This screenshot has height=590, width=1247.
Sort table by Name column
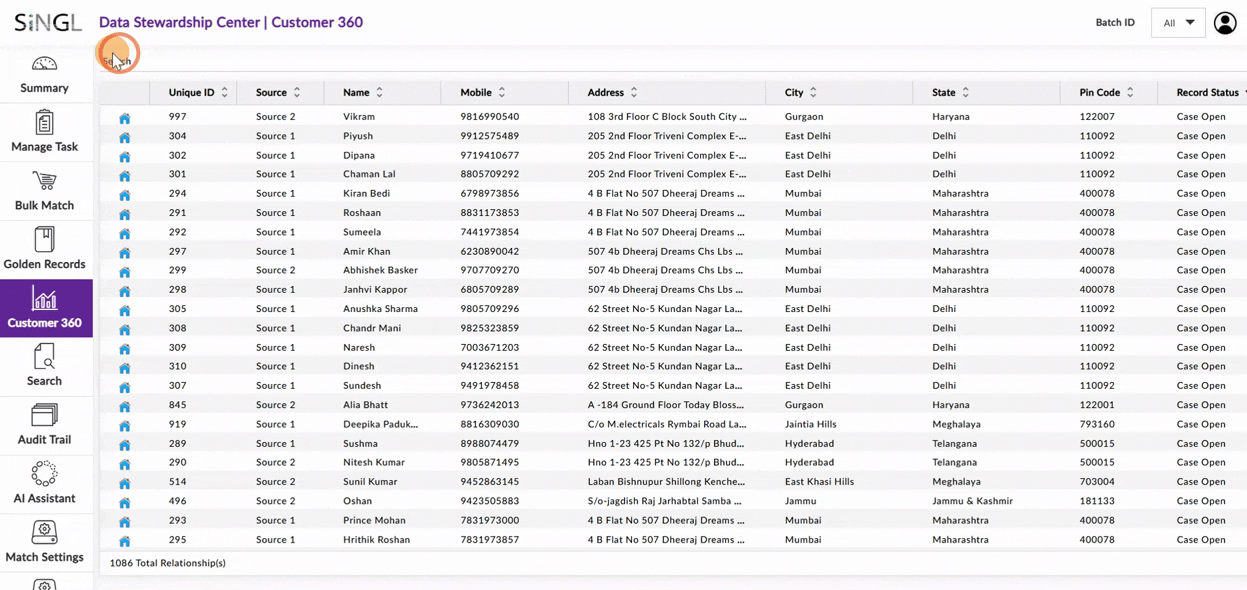point(379,92)
